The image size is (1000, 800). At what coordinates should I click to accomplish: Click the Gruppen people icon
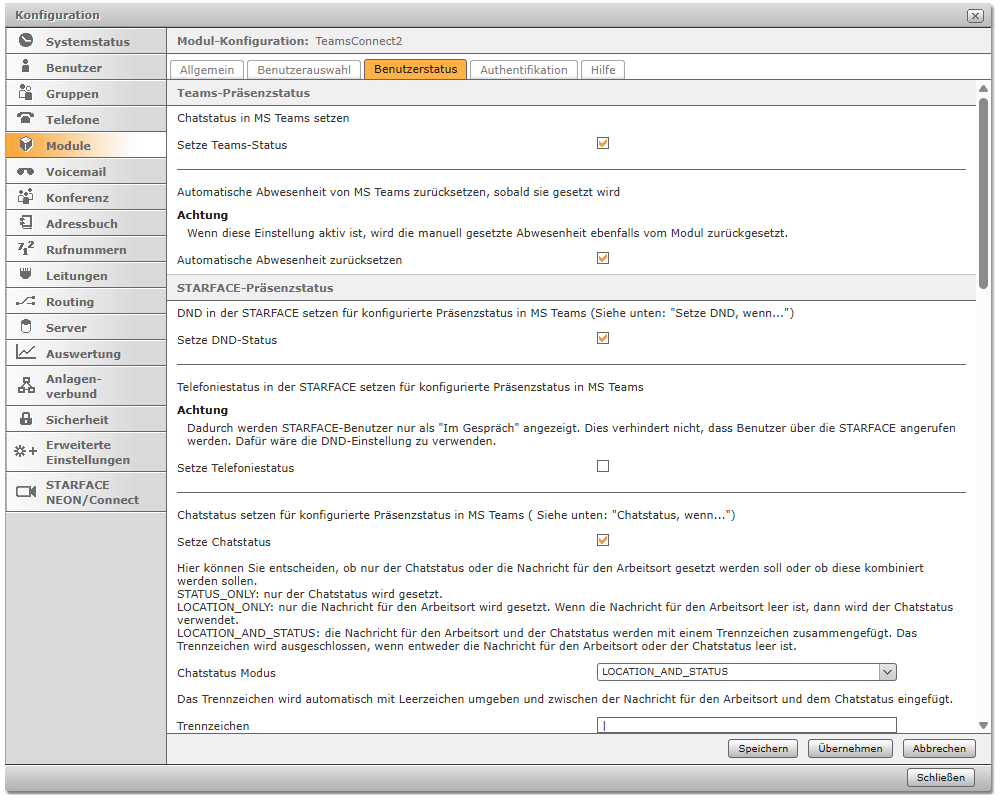pos(26,93)
